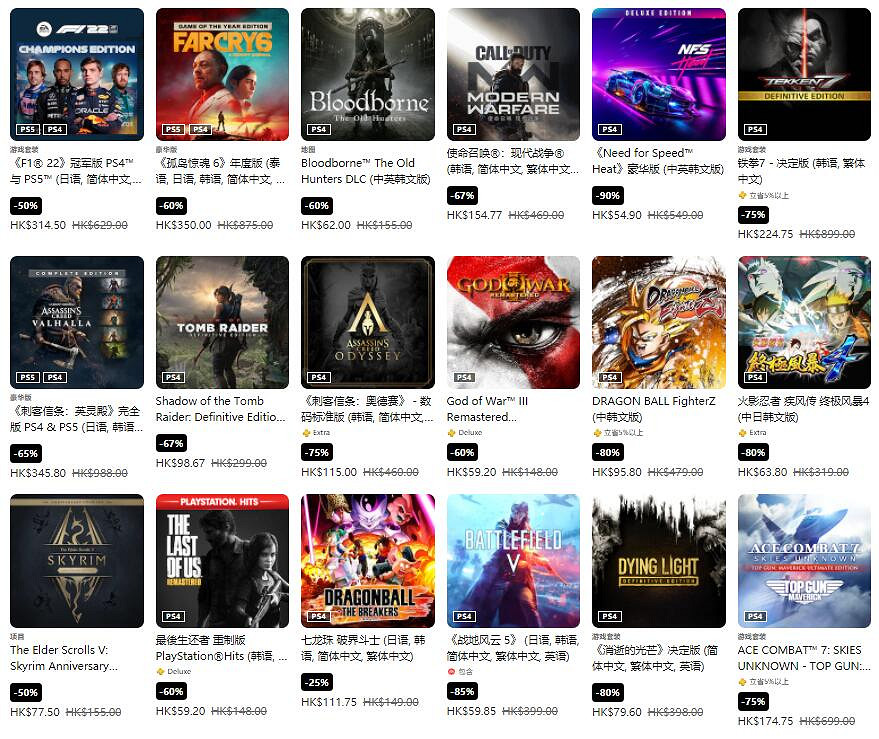Open the Dying Light Definitive Edition cover
The image size is (879, 739).
[659, 561]
